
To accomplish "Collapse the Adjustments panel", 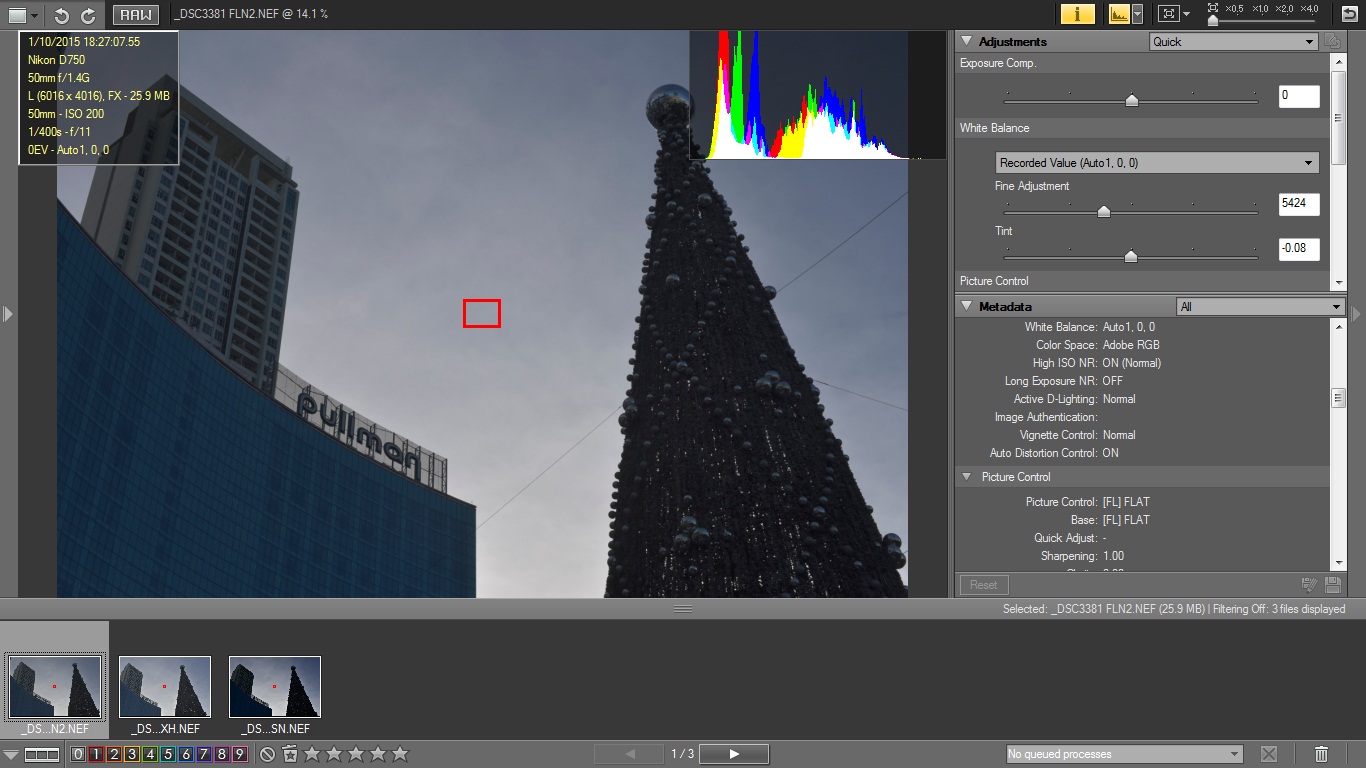I will (967, 42).
